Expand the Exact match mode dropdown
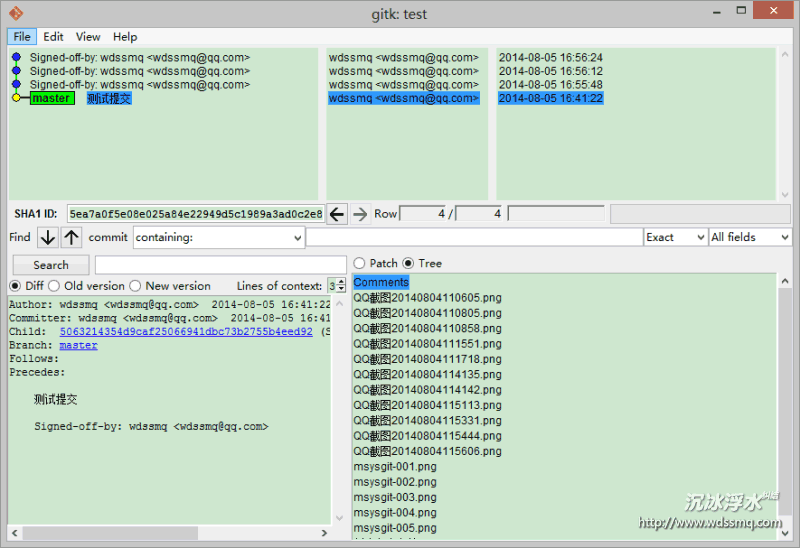Screen dimensions: 800x548 [675, 237]
